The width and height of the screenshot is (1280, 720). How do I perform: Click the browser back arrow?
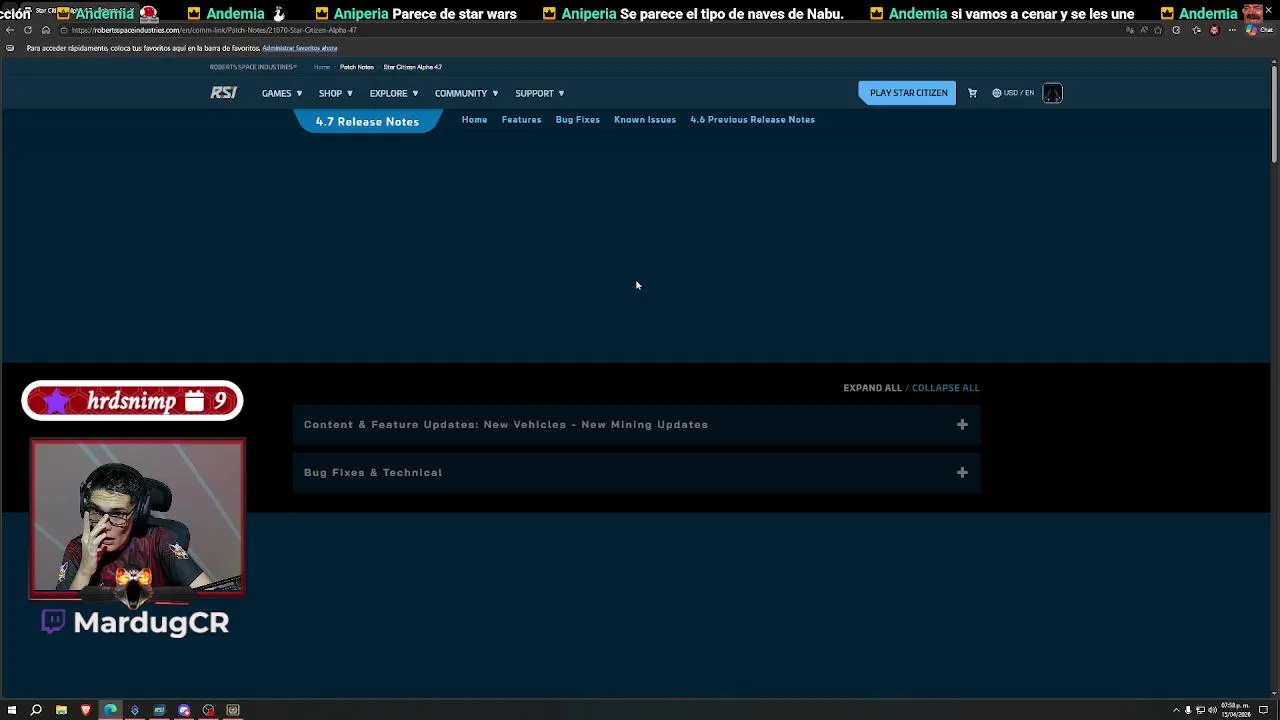(9, 30)
